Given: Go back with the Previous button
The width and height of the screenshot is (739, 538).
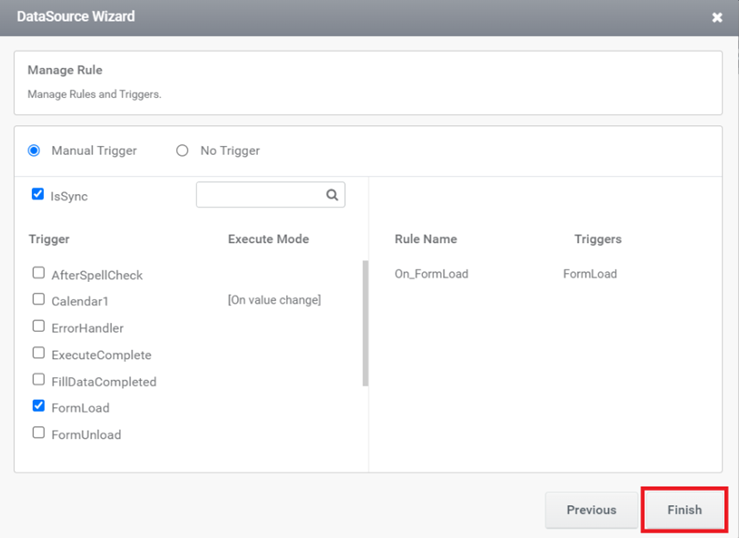Looking at the screenshot, I should coord(591,510).
